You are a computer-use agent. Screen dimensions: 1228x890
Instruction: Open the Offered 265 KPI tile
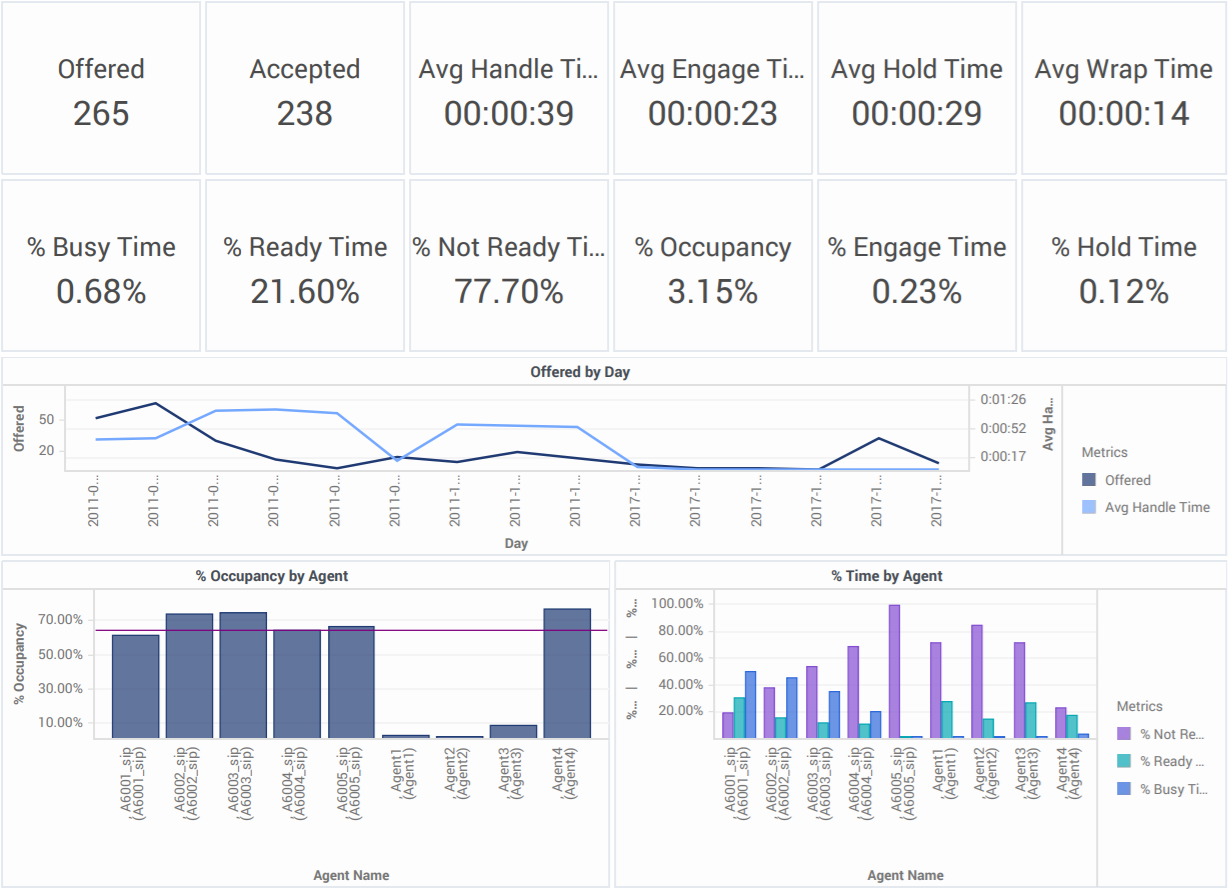[x=101, y=89]
